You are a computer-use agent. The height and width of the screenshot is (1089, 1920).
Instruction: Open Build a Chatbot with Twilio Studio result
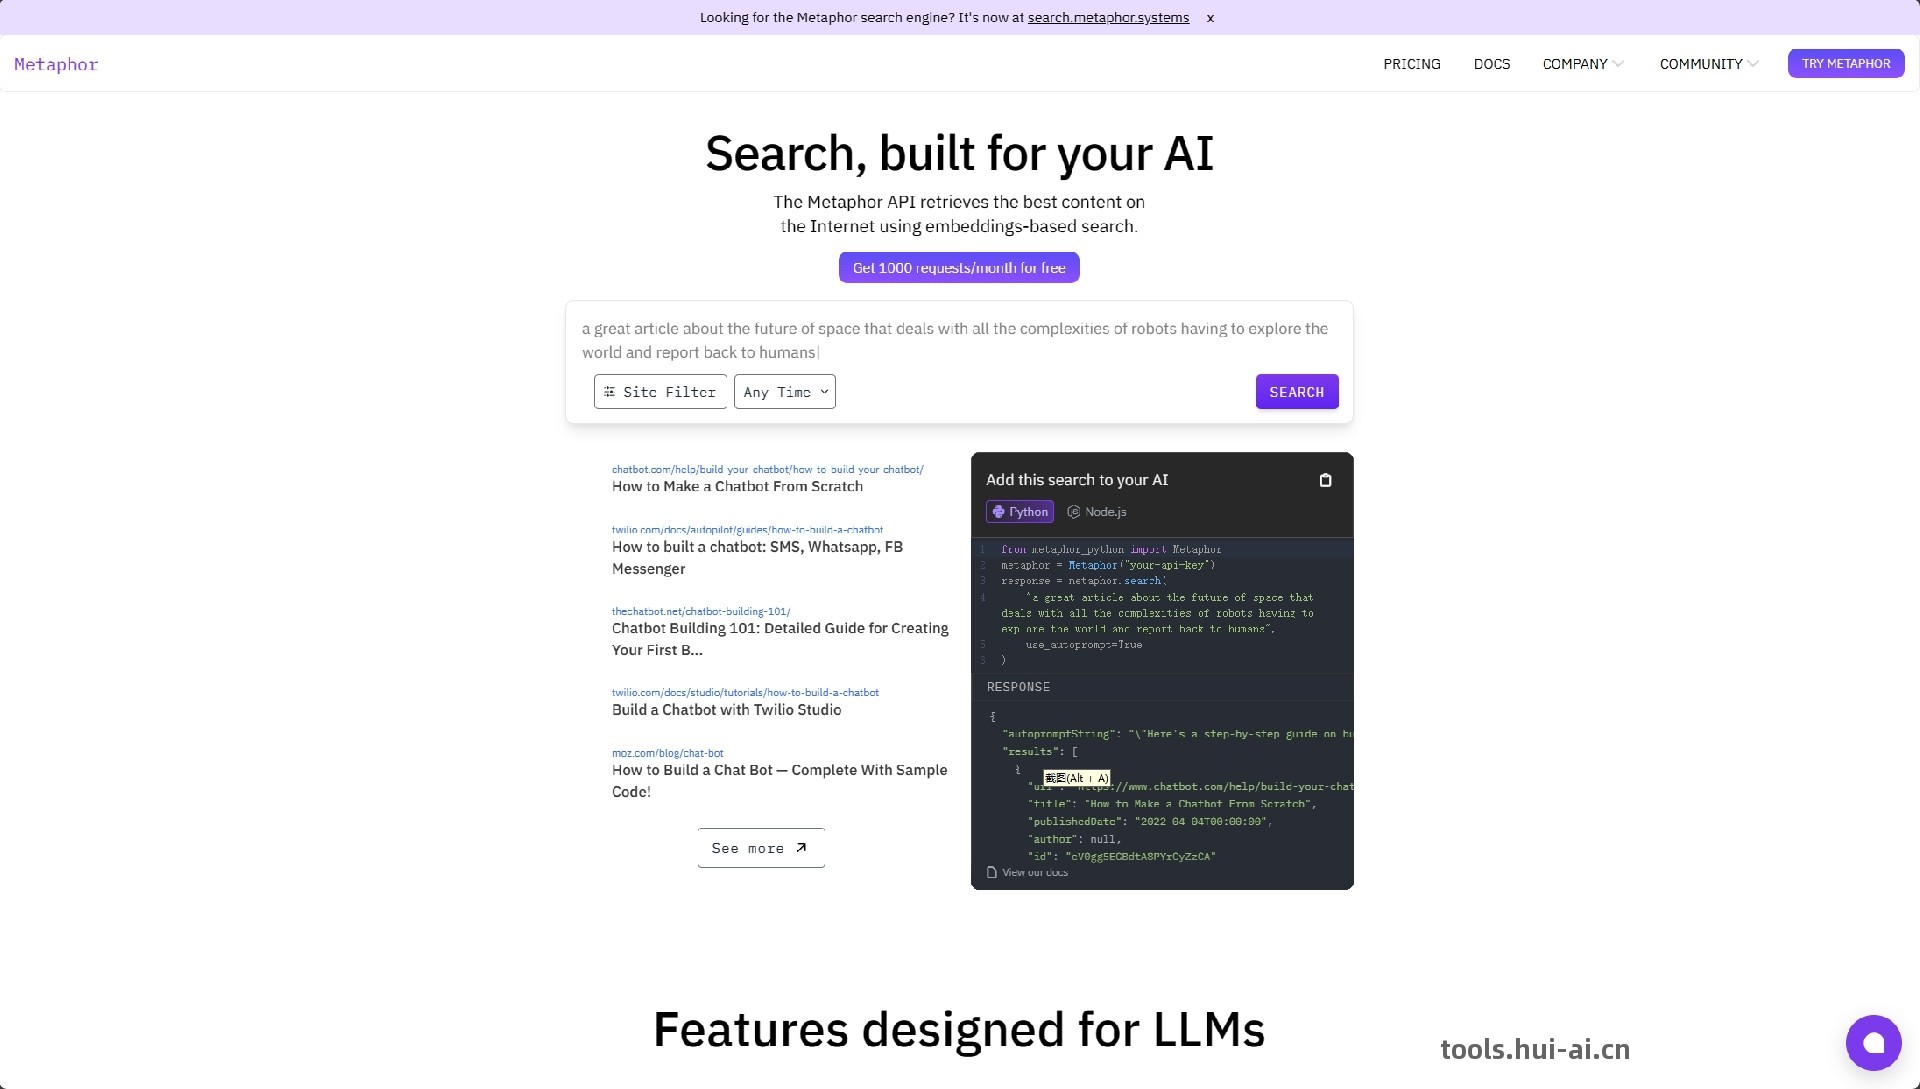pos(726,710)
